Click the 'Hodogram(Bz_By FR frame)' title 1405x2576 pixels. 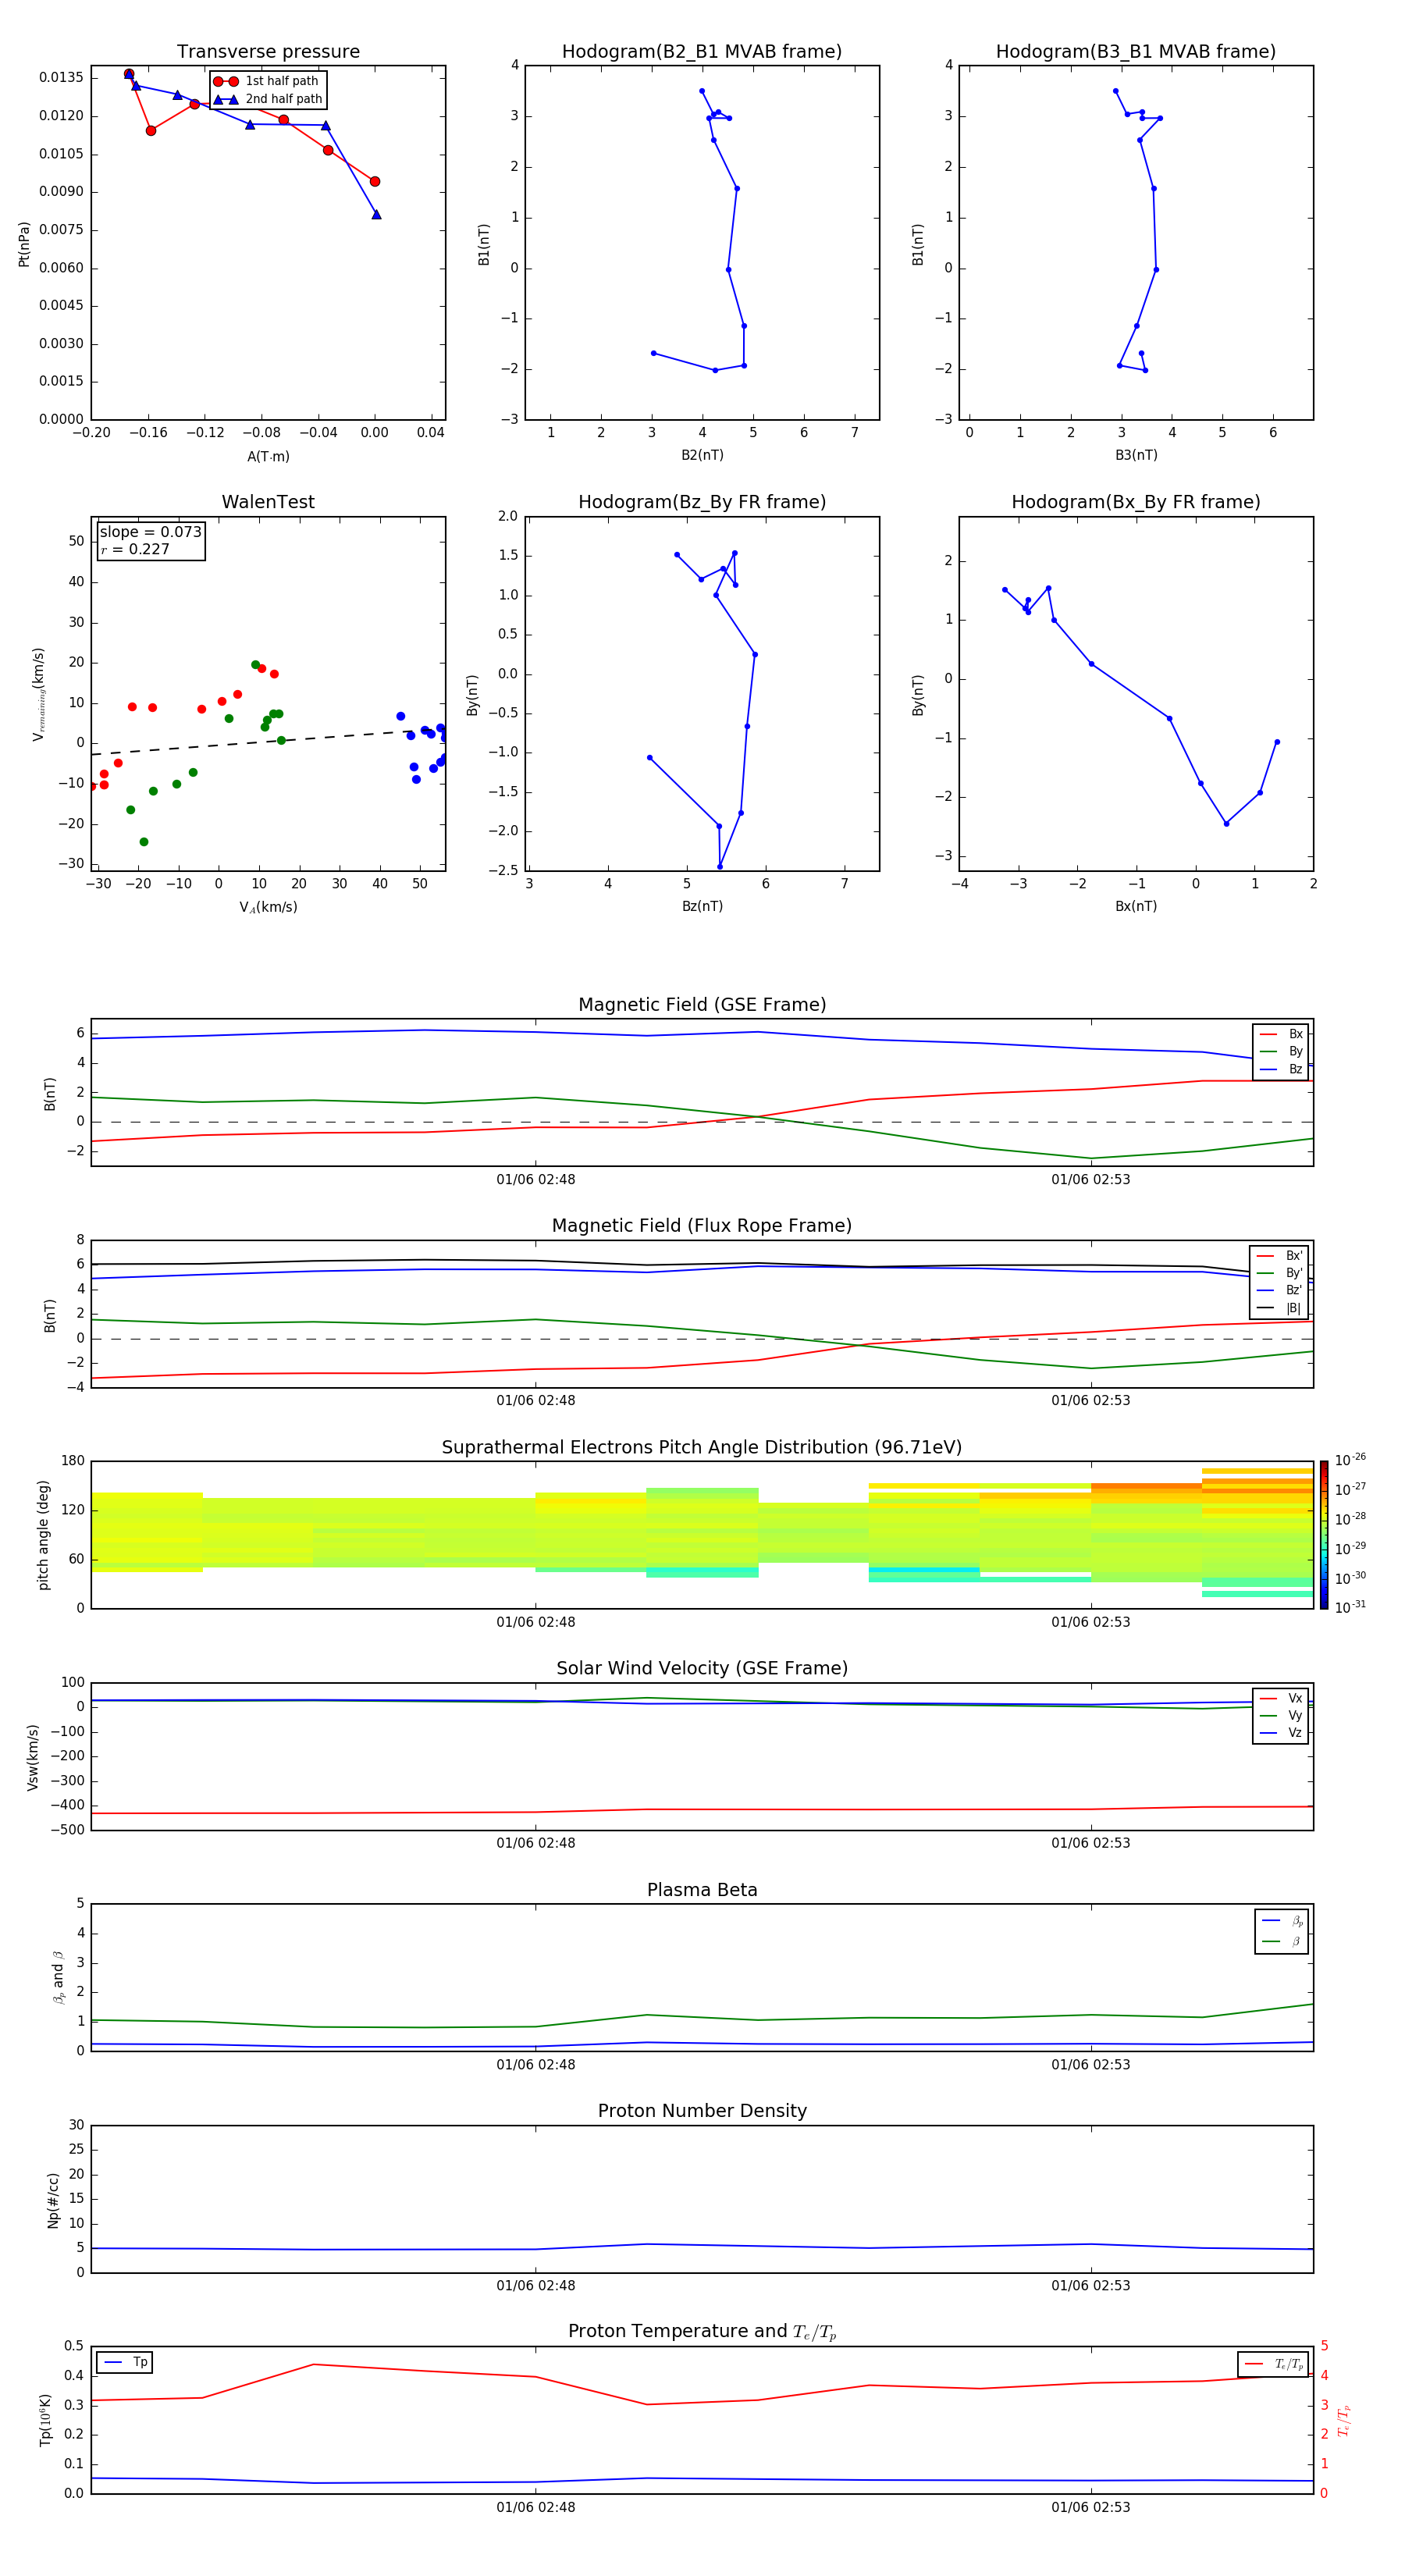point(702,502)
